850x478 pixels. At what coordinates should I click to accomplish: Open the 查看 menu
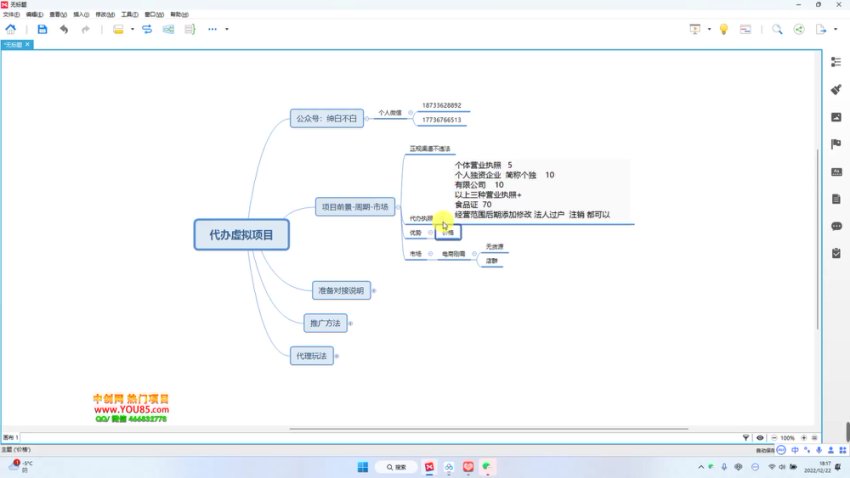pos(58,15)
